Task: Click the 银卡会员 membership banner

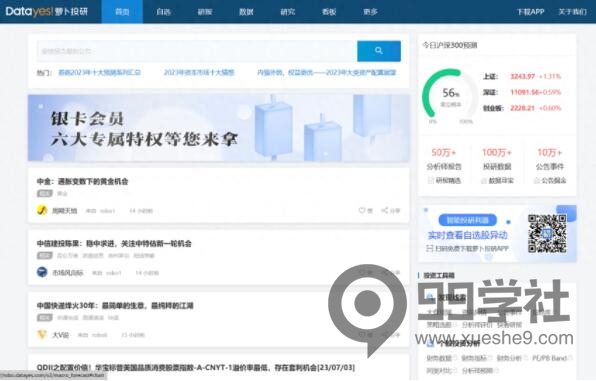Action: (x=219, y=128)
